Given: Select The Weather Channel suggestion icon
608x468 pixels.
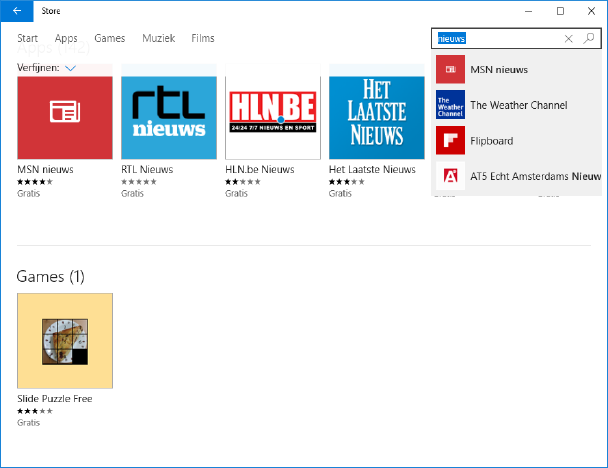Looking at the screenshot, I should pyautogui.click(x=450, y=105).
